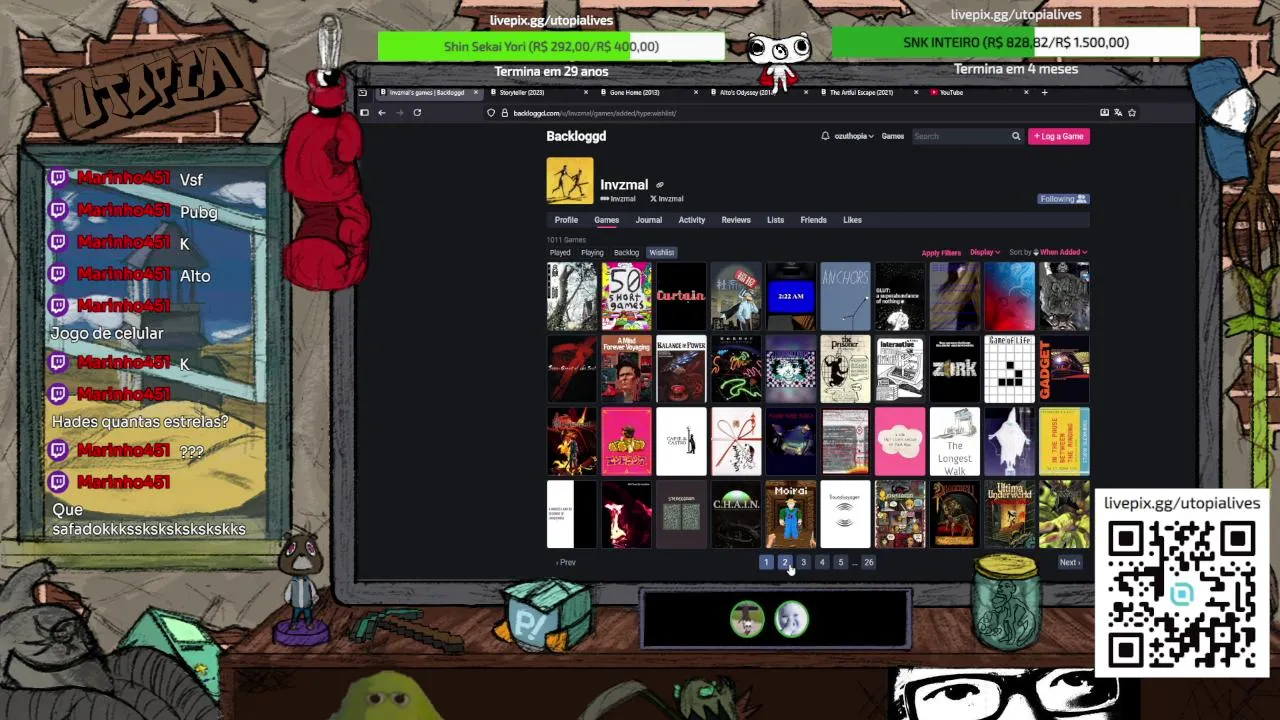
Task: Open the When Added sort dropdown
Action: coord(1063,253)
